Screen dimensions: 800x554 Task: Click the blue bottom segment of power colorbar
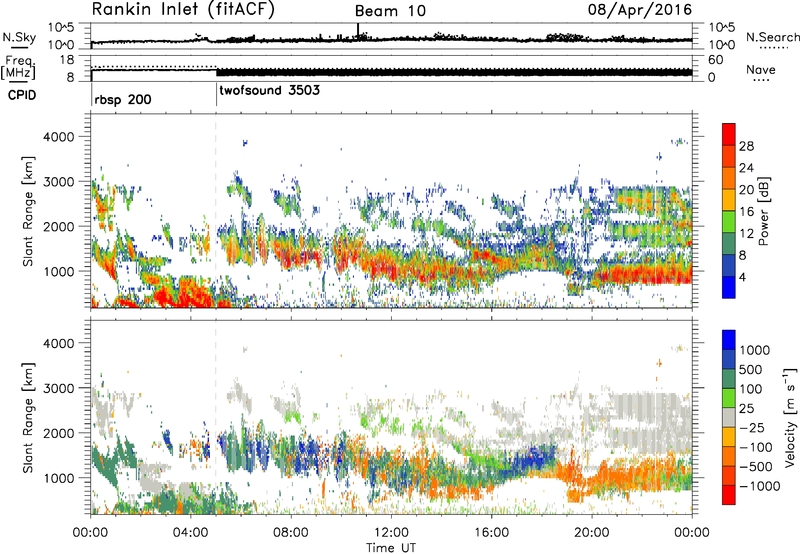(x=729, y=288)
